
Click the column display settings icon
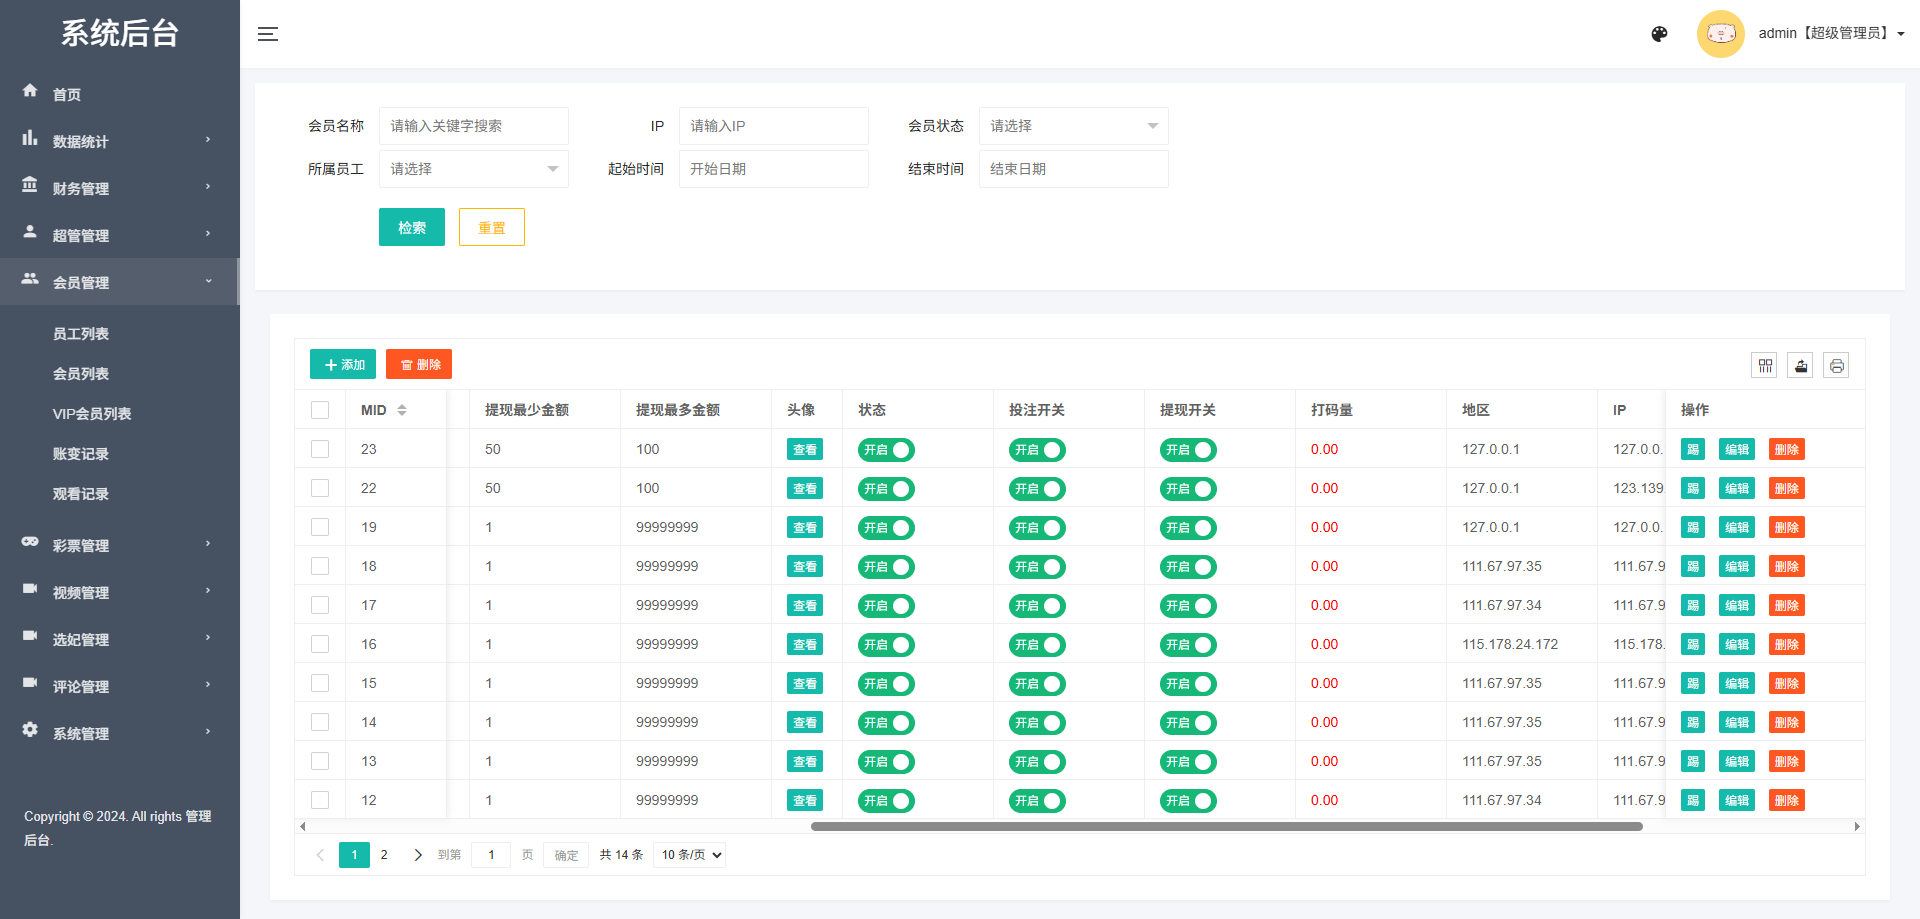[1764, 365]
